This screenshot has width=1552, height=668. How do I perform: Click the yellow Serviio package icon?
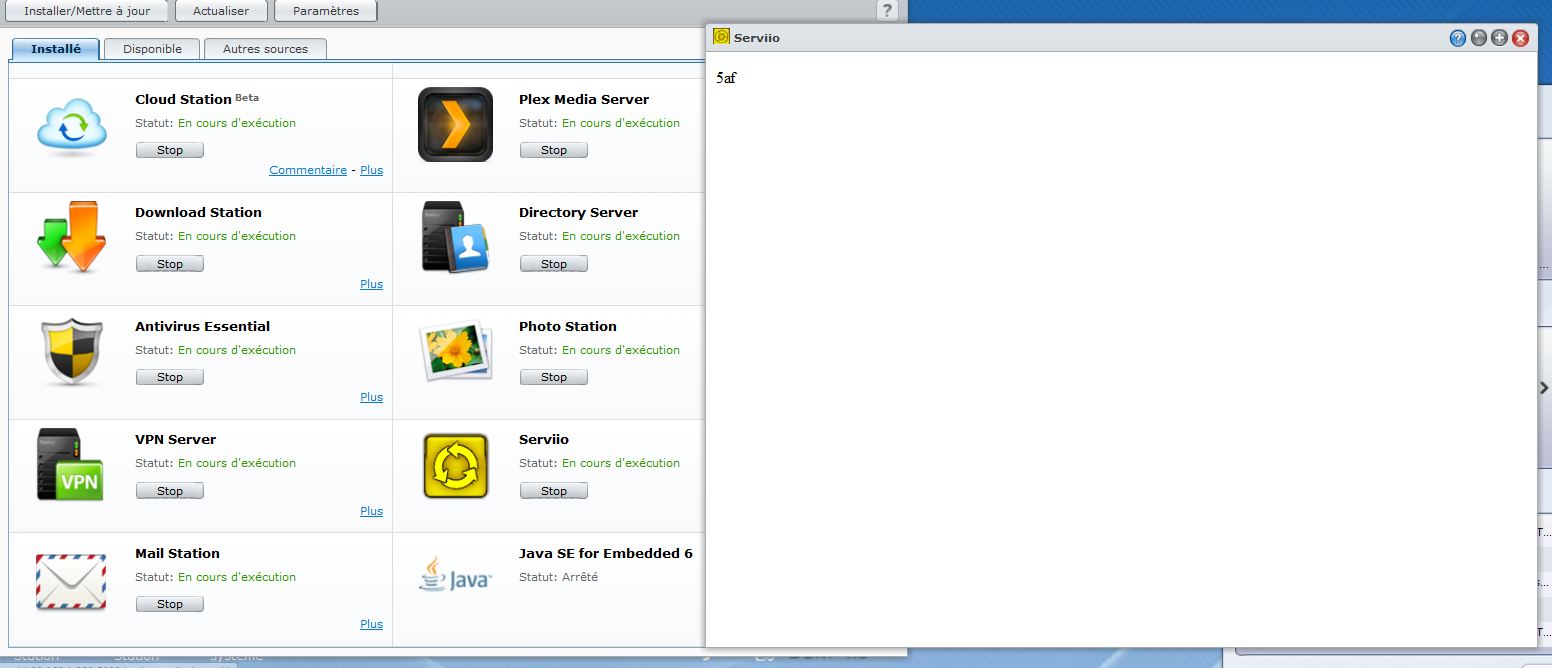pos(455,465)
